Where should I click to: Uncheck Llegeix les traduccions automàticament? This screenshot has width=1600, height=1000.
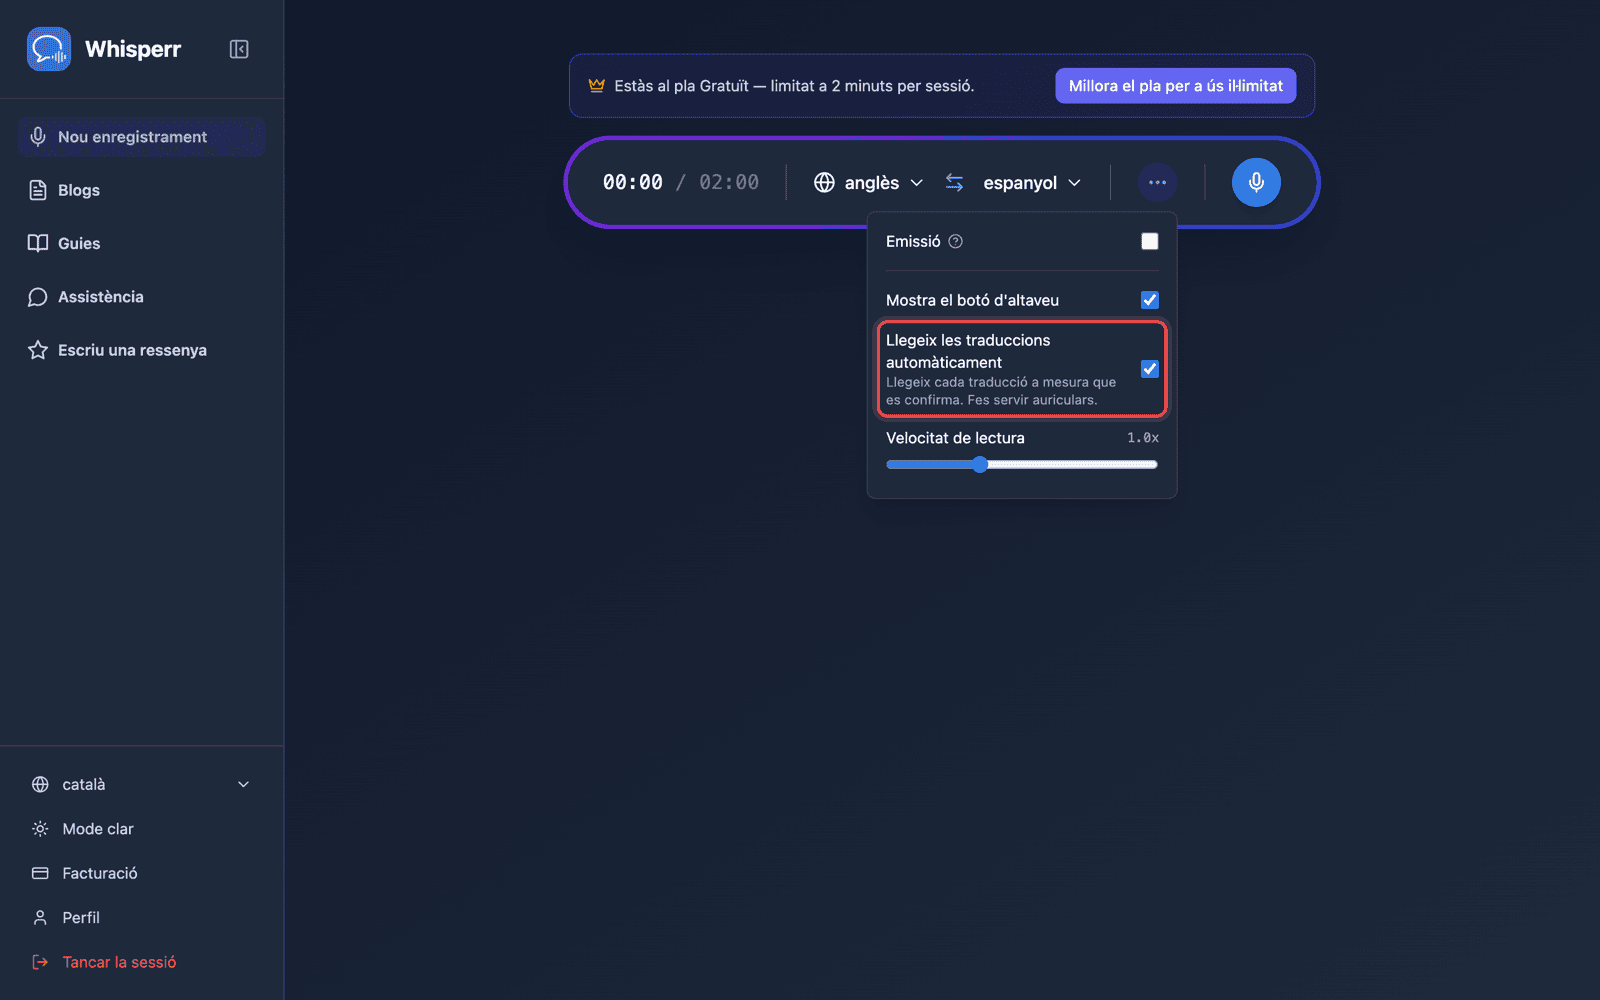(1150, 369)
